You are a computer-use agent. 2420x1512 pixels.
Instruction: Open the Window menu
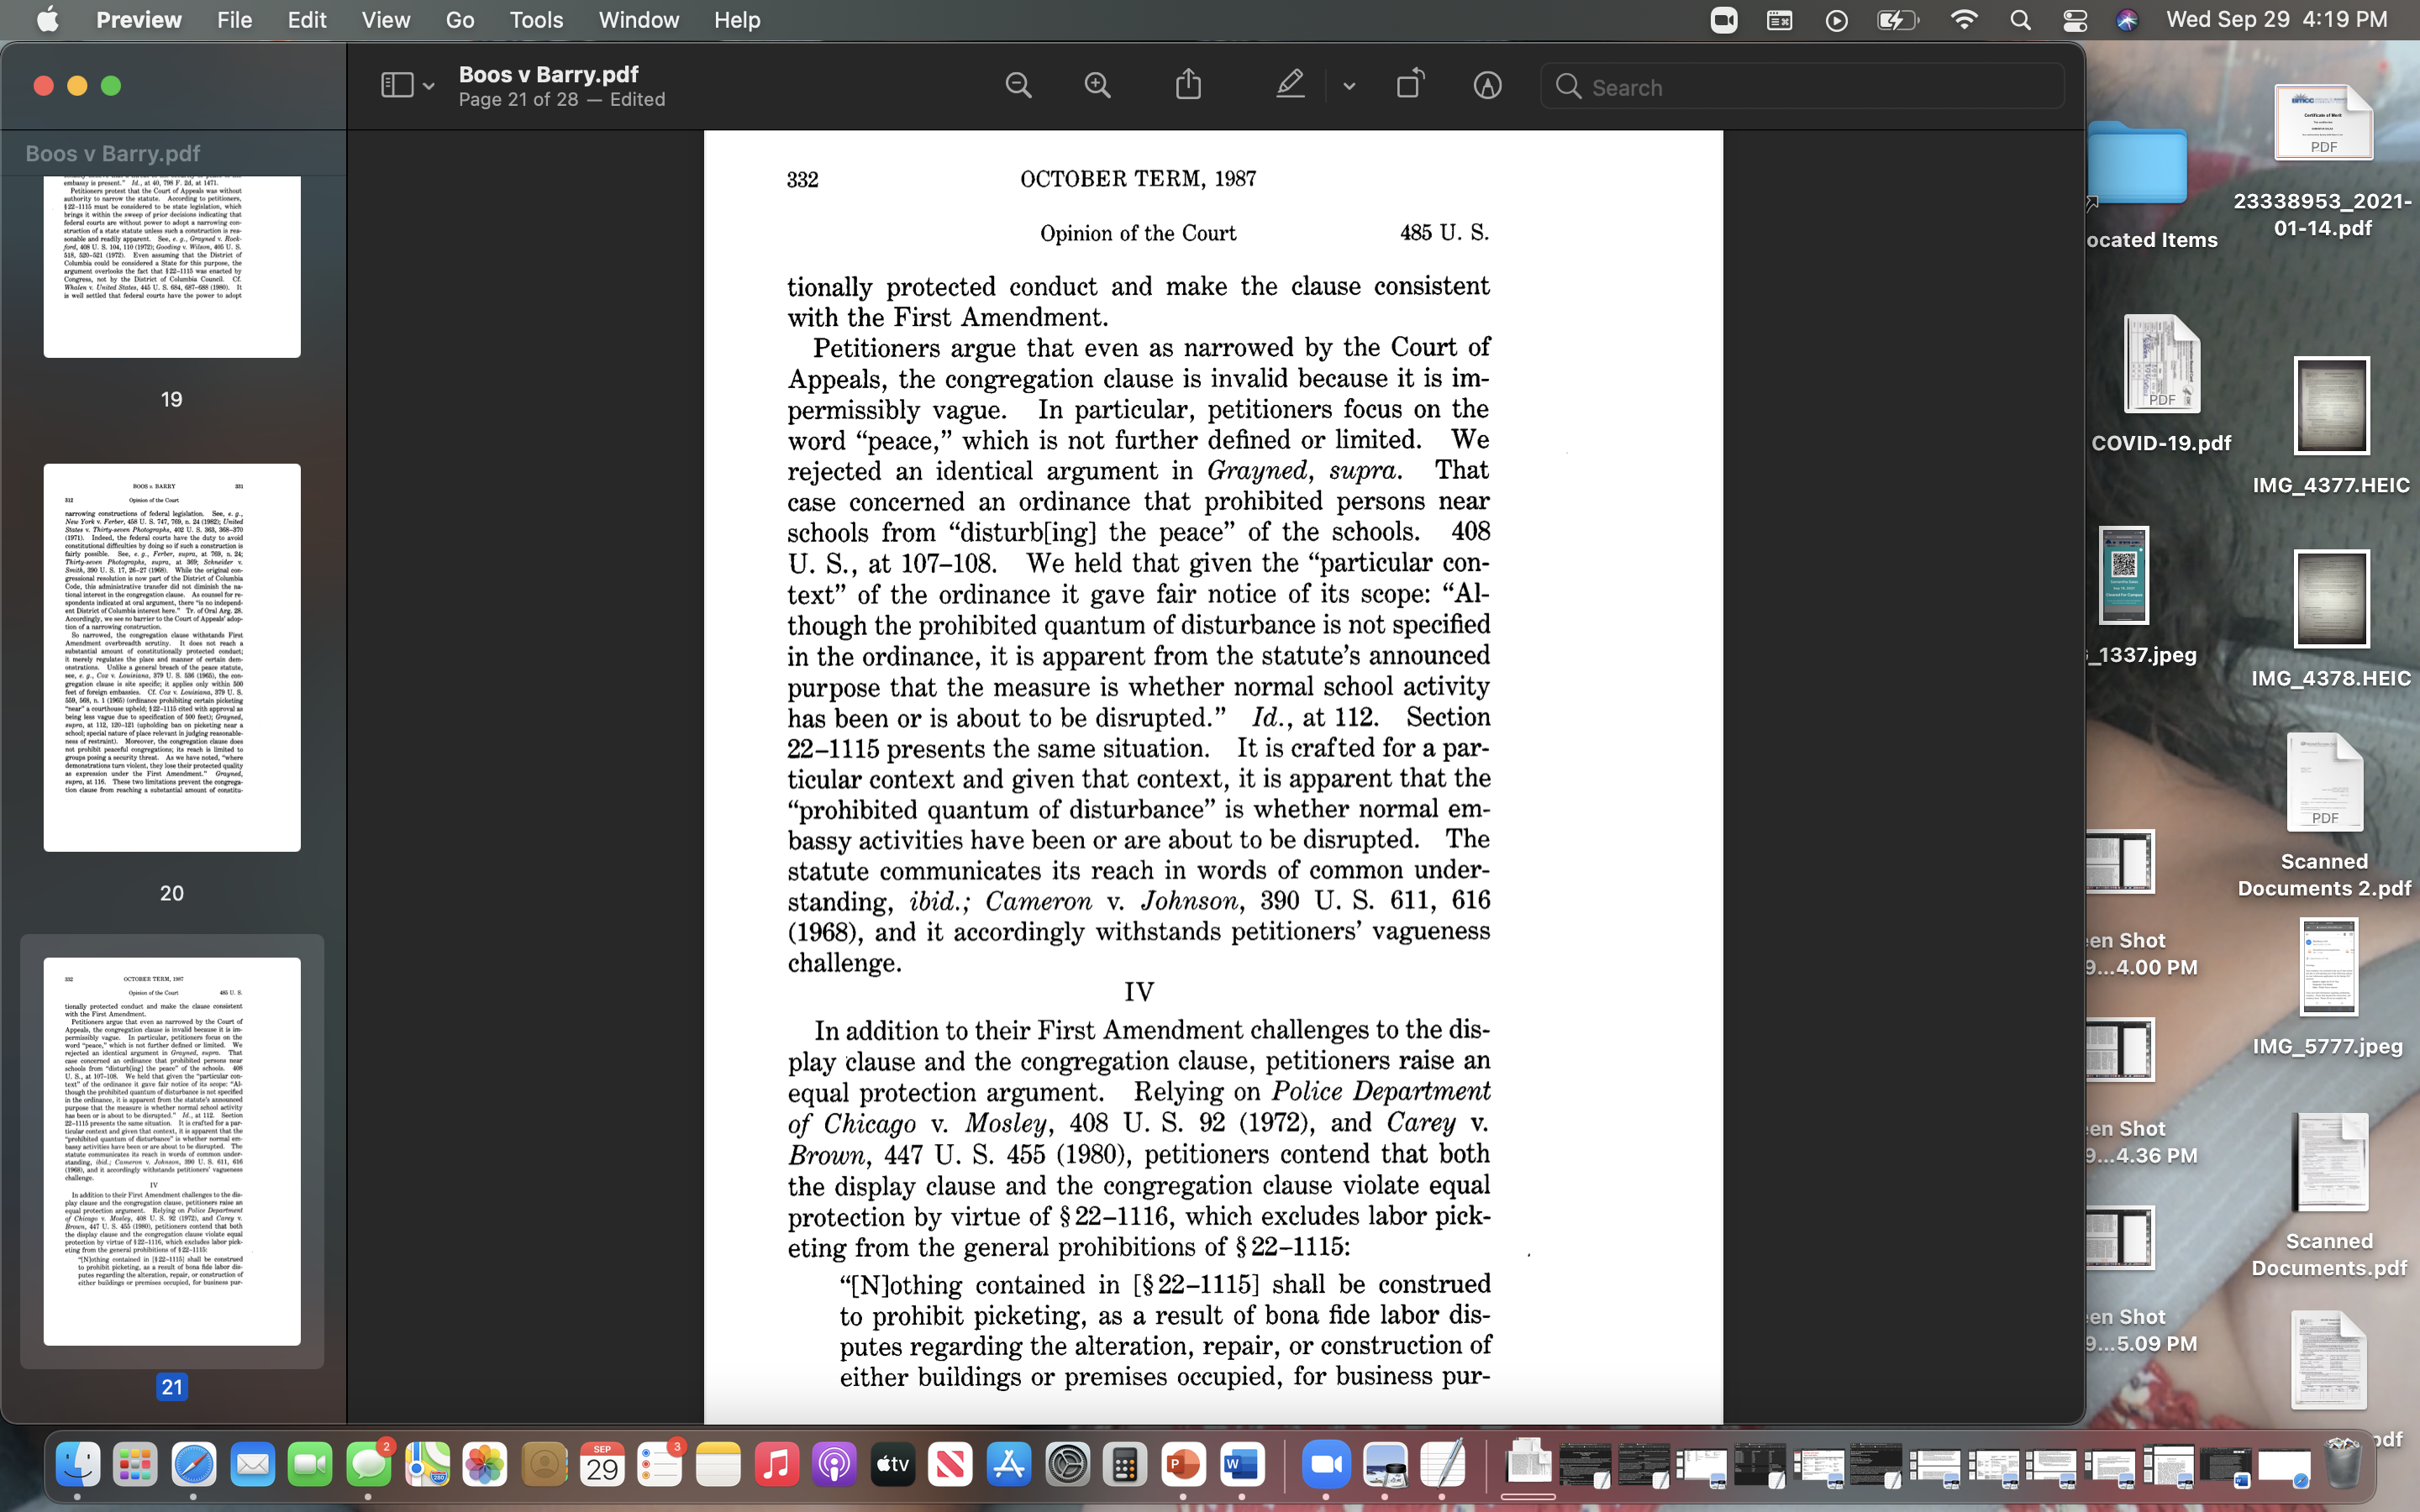pos(638,19)
